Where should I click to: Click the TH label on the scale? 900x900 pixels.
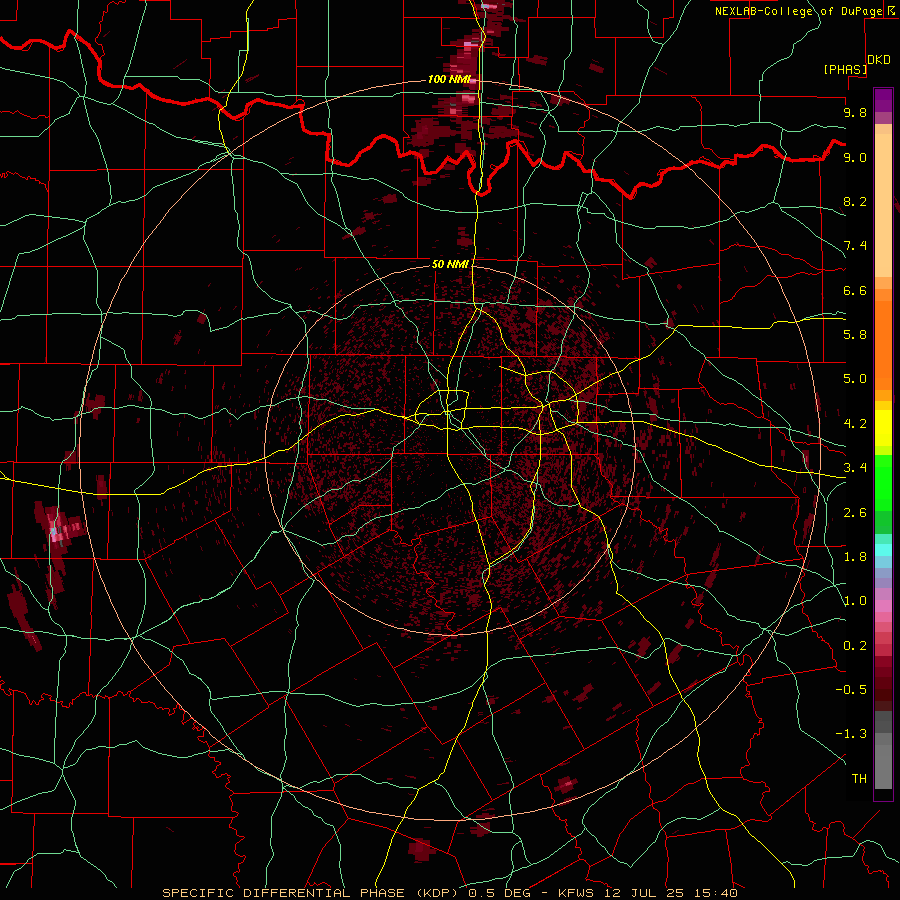coord(859,779)
